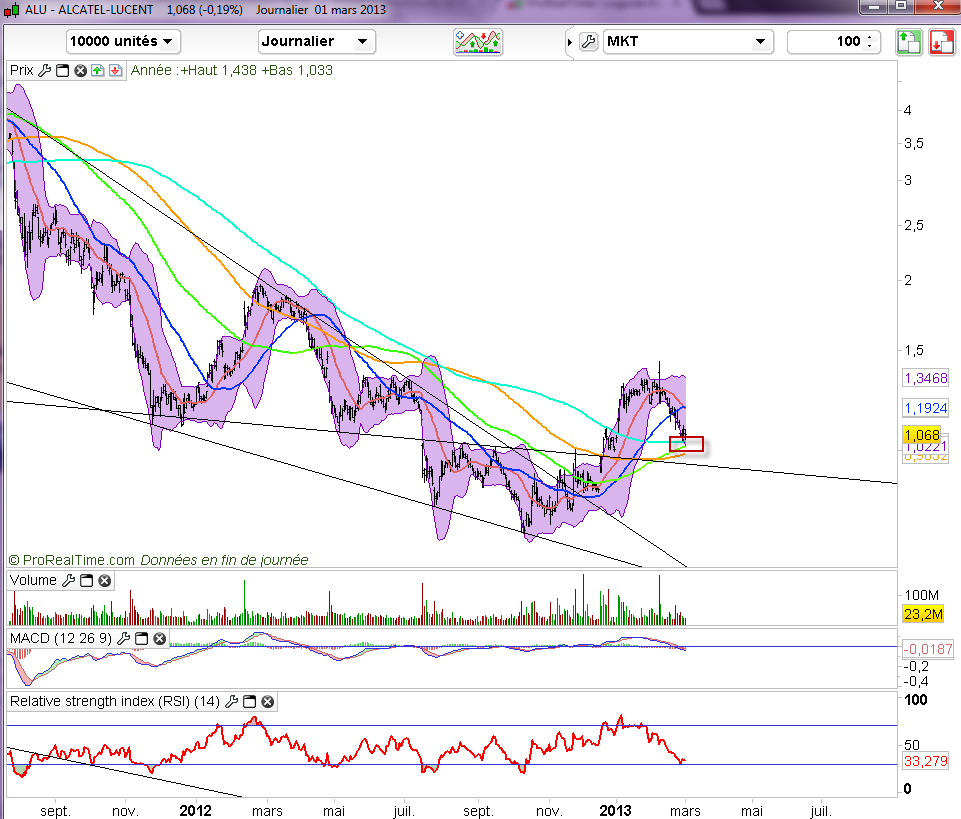961x819 pixels.
Task: Open the MACD indicator wrench settings
Action: click(124, 638)
